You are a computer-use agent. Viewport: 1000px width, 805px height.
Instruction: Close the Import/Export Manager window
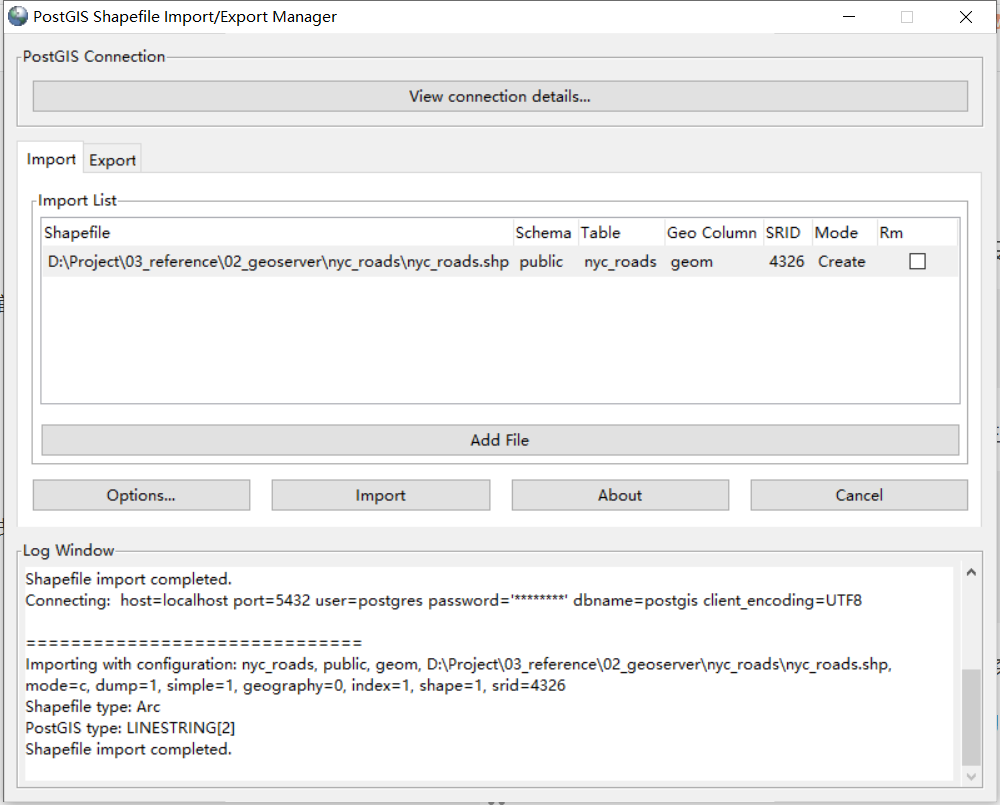point(966,17)
